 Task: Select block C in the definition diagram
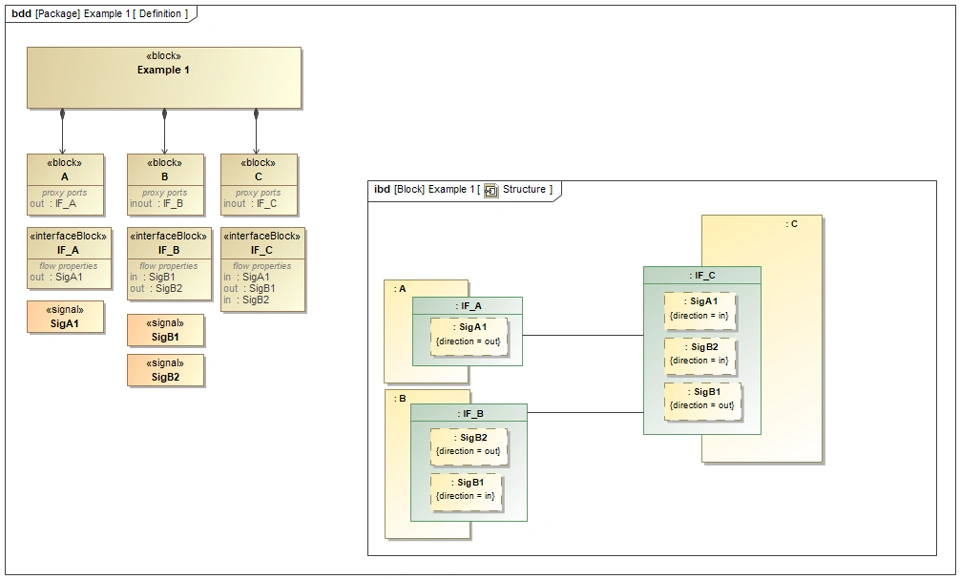[258, 184]
